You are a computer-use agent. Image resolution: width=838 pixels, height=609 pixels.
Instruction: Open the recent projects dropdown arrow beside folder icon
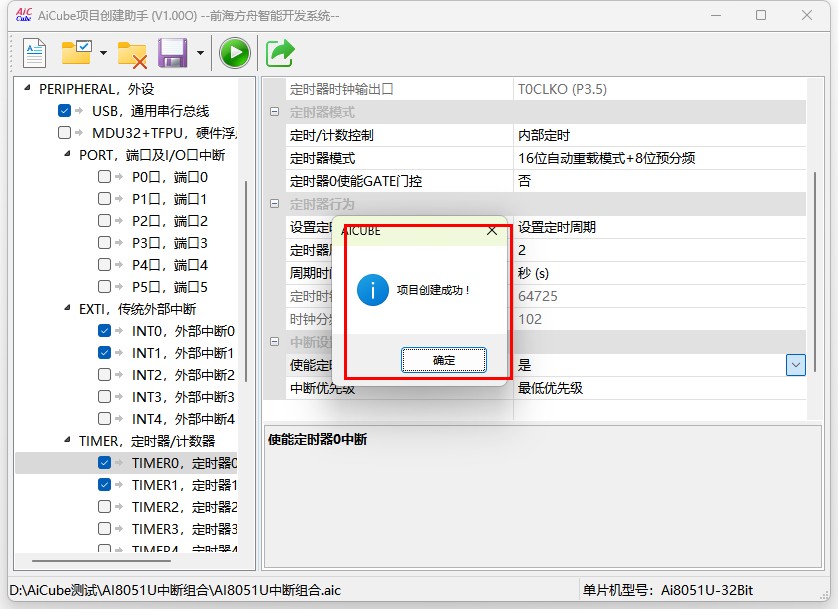(x=104, y=53)
